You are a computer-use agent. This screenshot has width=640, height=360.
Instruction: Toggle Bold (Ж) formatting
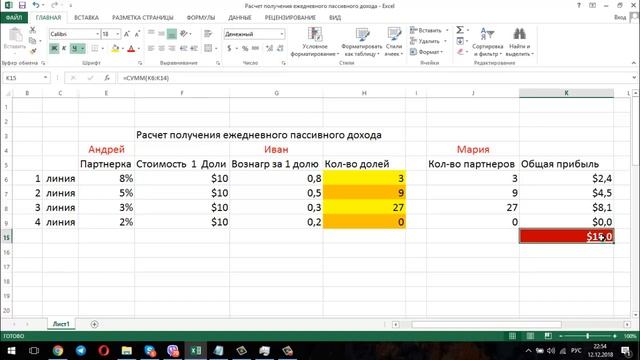[54, 49]
